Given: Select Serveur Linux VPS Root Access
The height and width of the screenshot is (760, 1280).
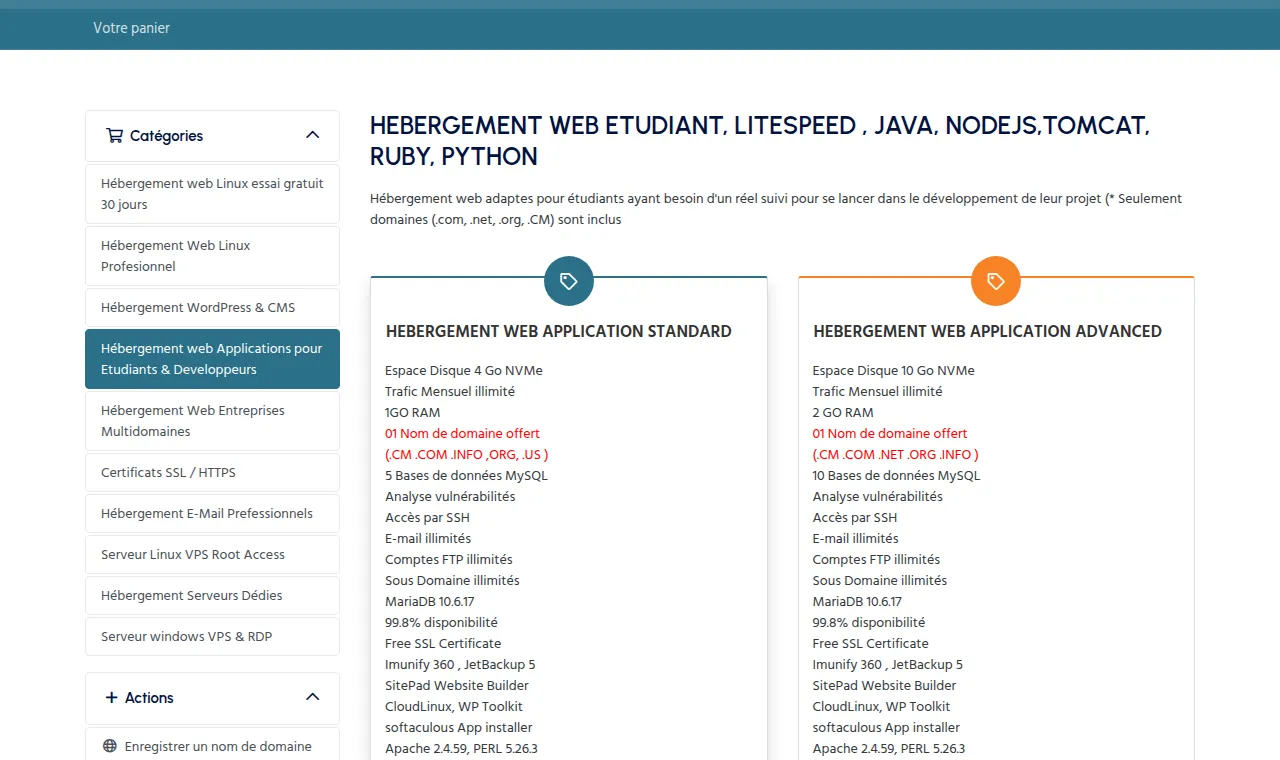Looking at the screenshot, I should tap(212, 555).
